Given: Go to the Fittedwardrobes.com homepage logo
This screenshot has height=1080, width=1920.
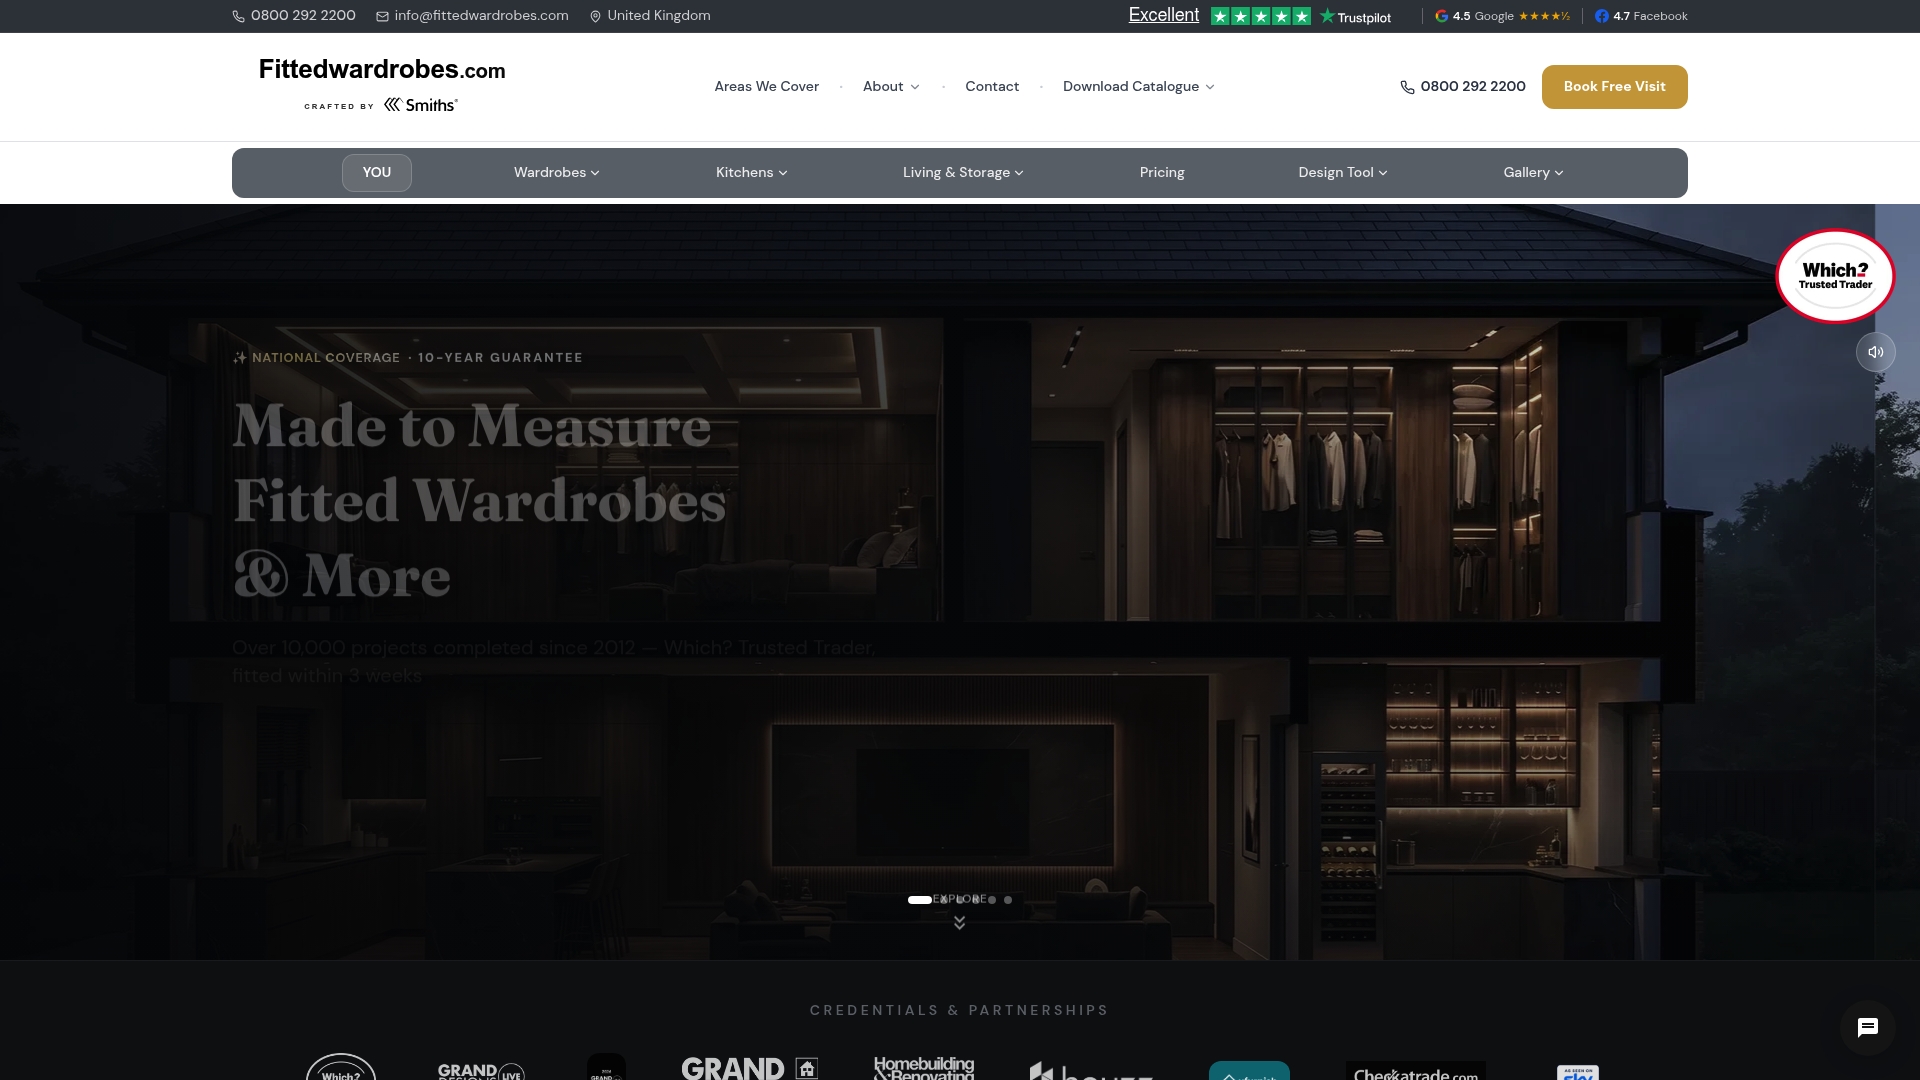Looking at the screenshot, I should (382, 70).
